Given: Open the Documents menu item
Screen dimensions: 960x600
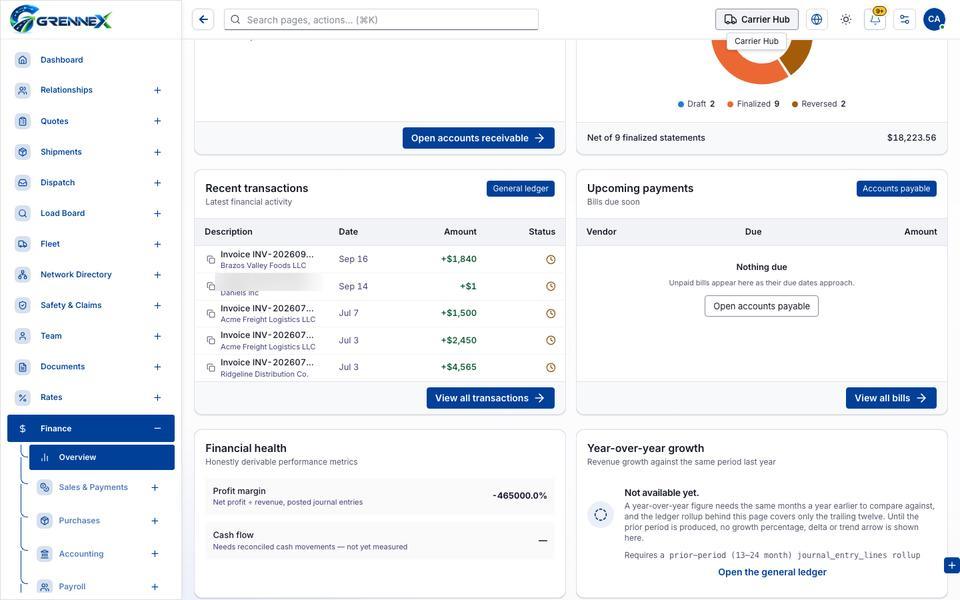Looking at the screenshot, I should coord(91,367).
